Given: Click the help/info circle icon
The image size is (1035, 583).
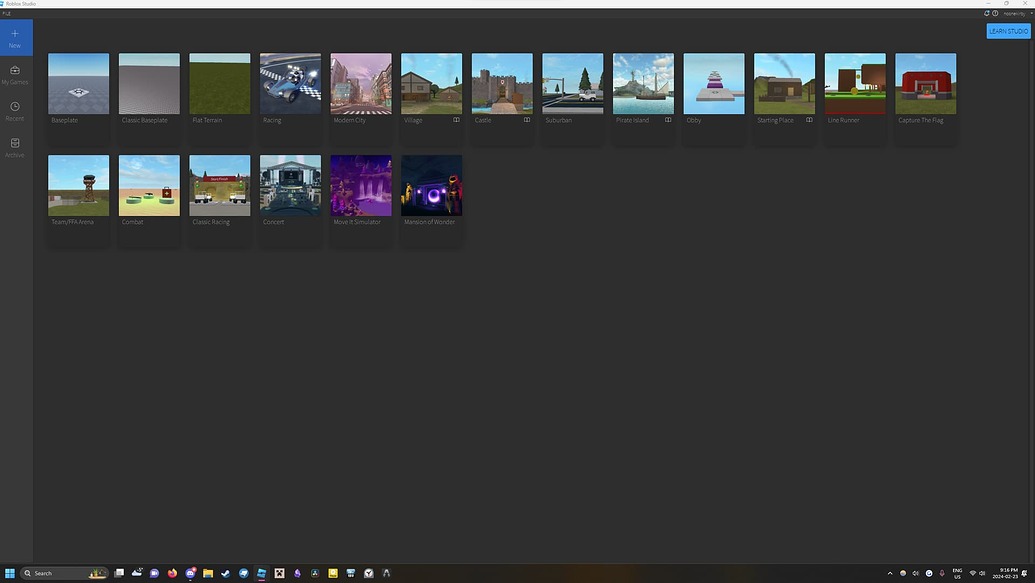Looking at the screenshot, I should pos(995,13).
